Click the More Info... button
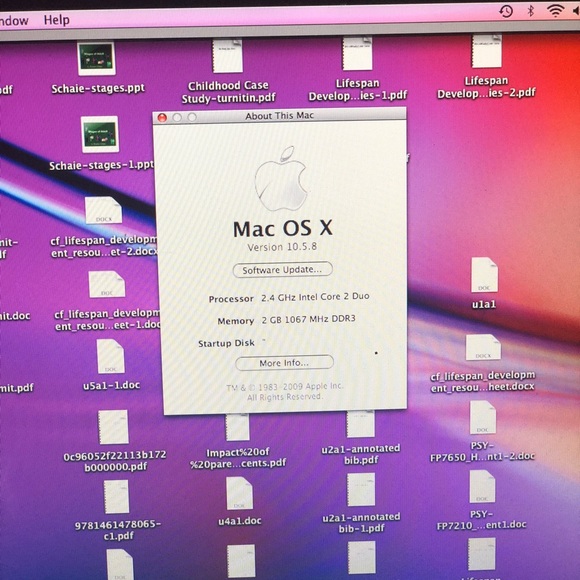Screen dimensions: 580x580 click(x=284, y=363)
